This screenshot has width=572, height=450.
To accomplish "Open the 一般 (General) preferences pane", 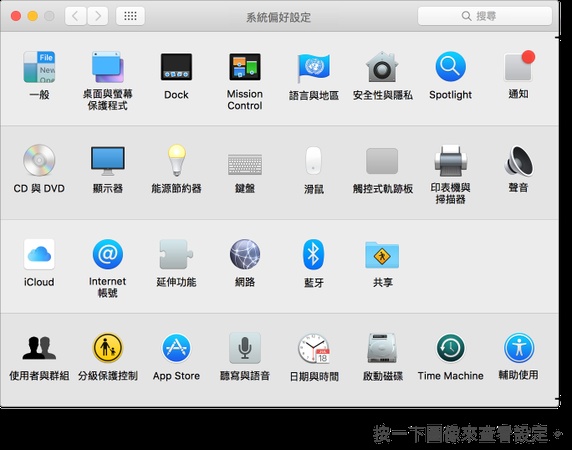I will point(39,67).
